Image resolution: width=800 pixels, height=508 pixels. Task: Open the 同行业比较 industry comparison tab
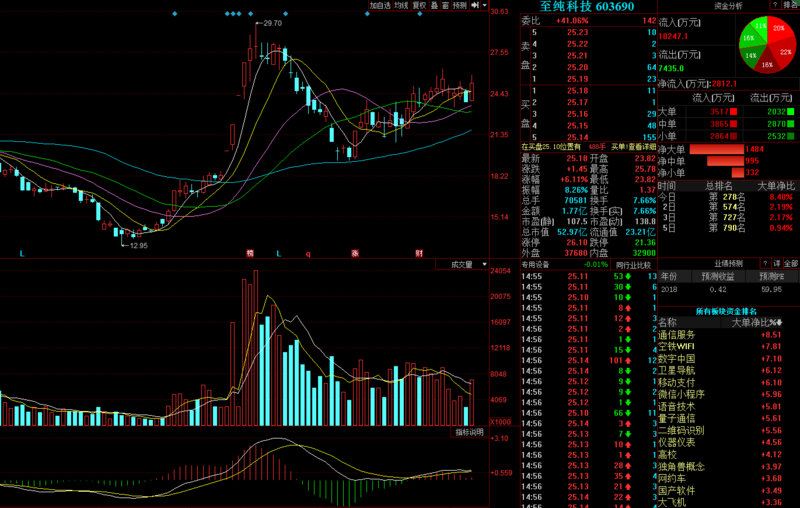[x=632, y=264]
